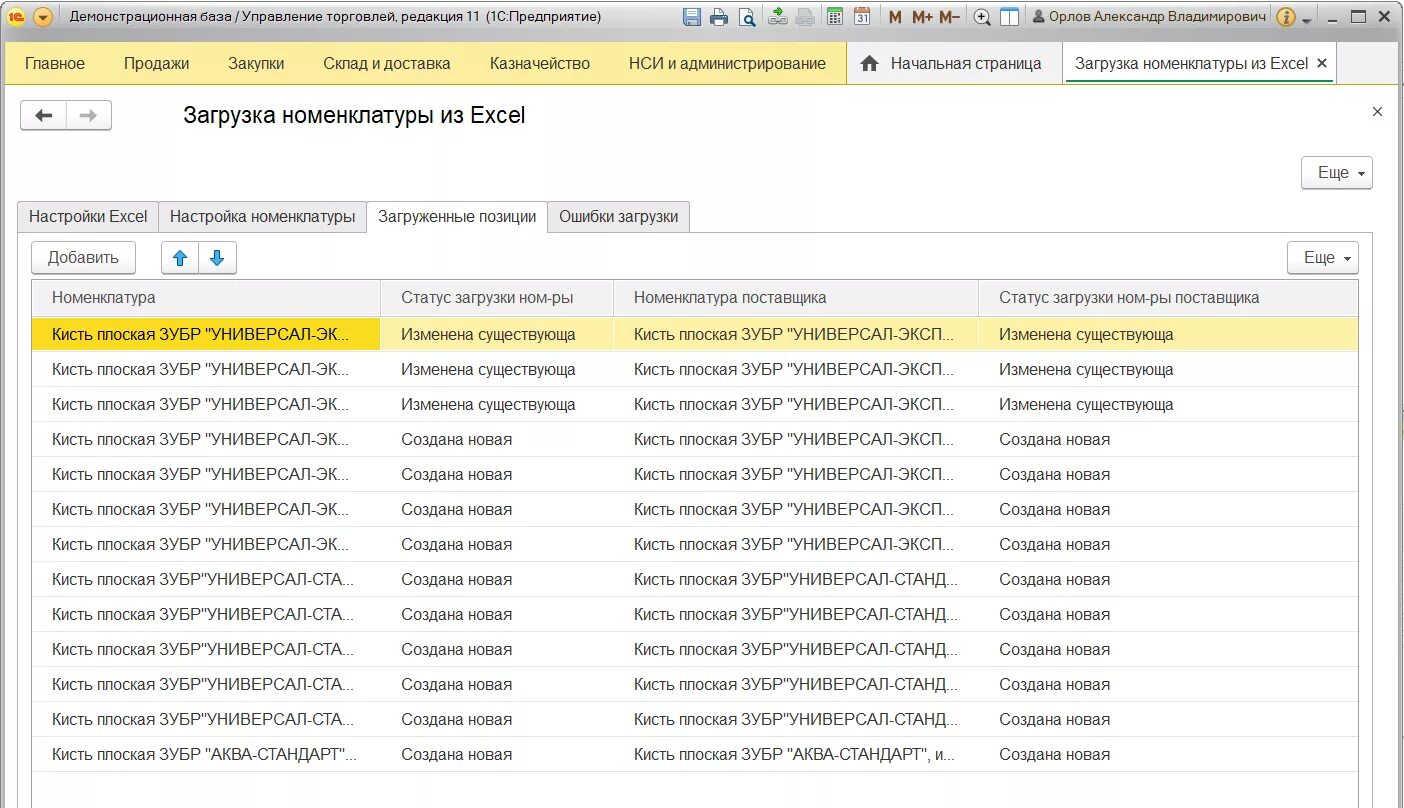Viewport: 1404px width, 808px height.
Task: Open the Закупки section
Action: [x=256, y=63]
